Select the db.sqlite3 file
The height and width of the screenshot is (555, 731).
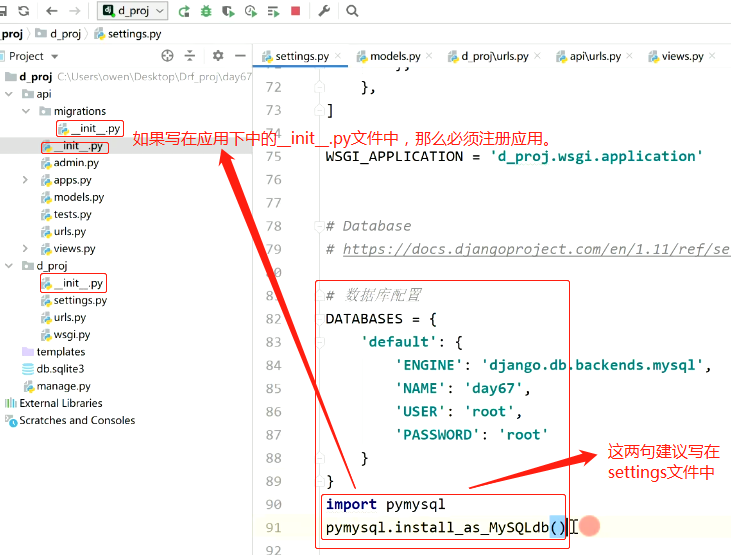click(x=53, y=369)
